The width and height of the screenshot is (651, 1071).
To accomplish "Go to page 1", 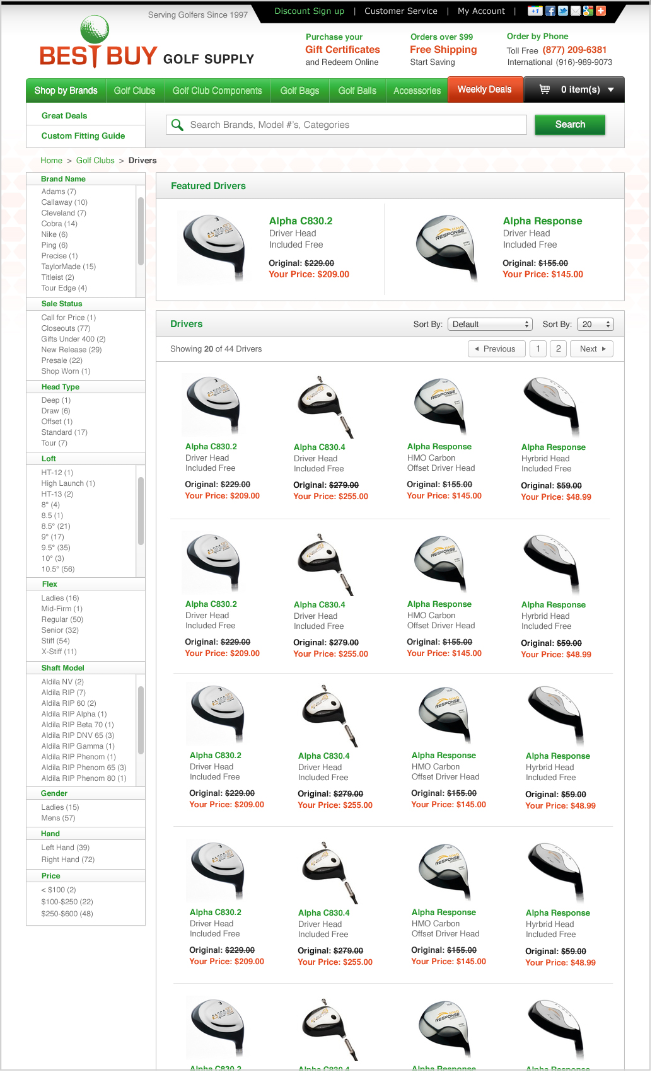I will tap(538, 348).
